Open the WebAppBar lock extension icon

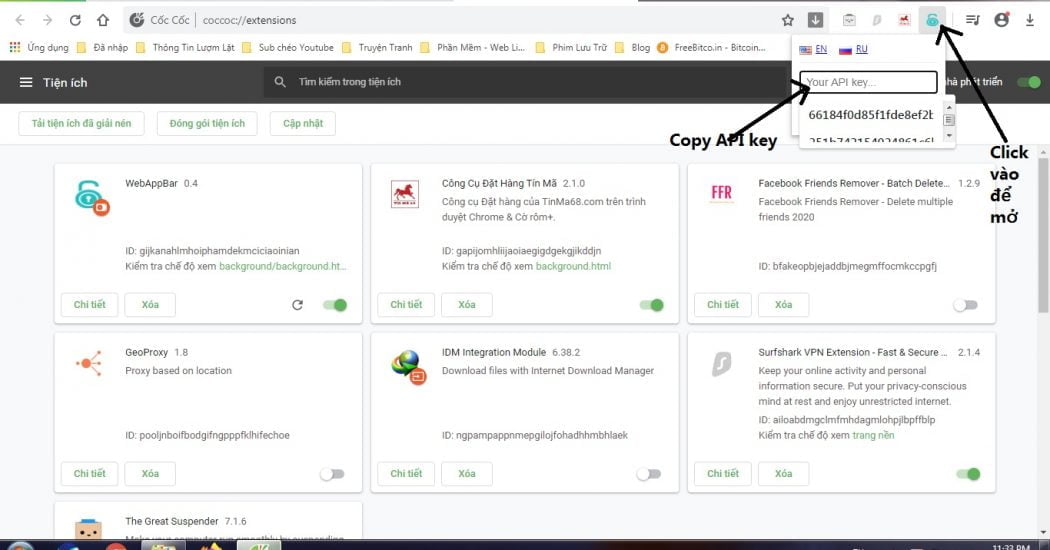tap(931, 20)
